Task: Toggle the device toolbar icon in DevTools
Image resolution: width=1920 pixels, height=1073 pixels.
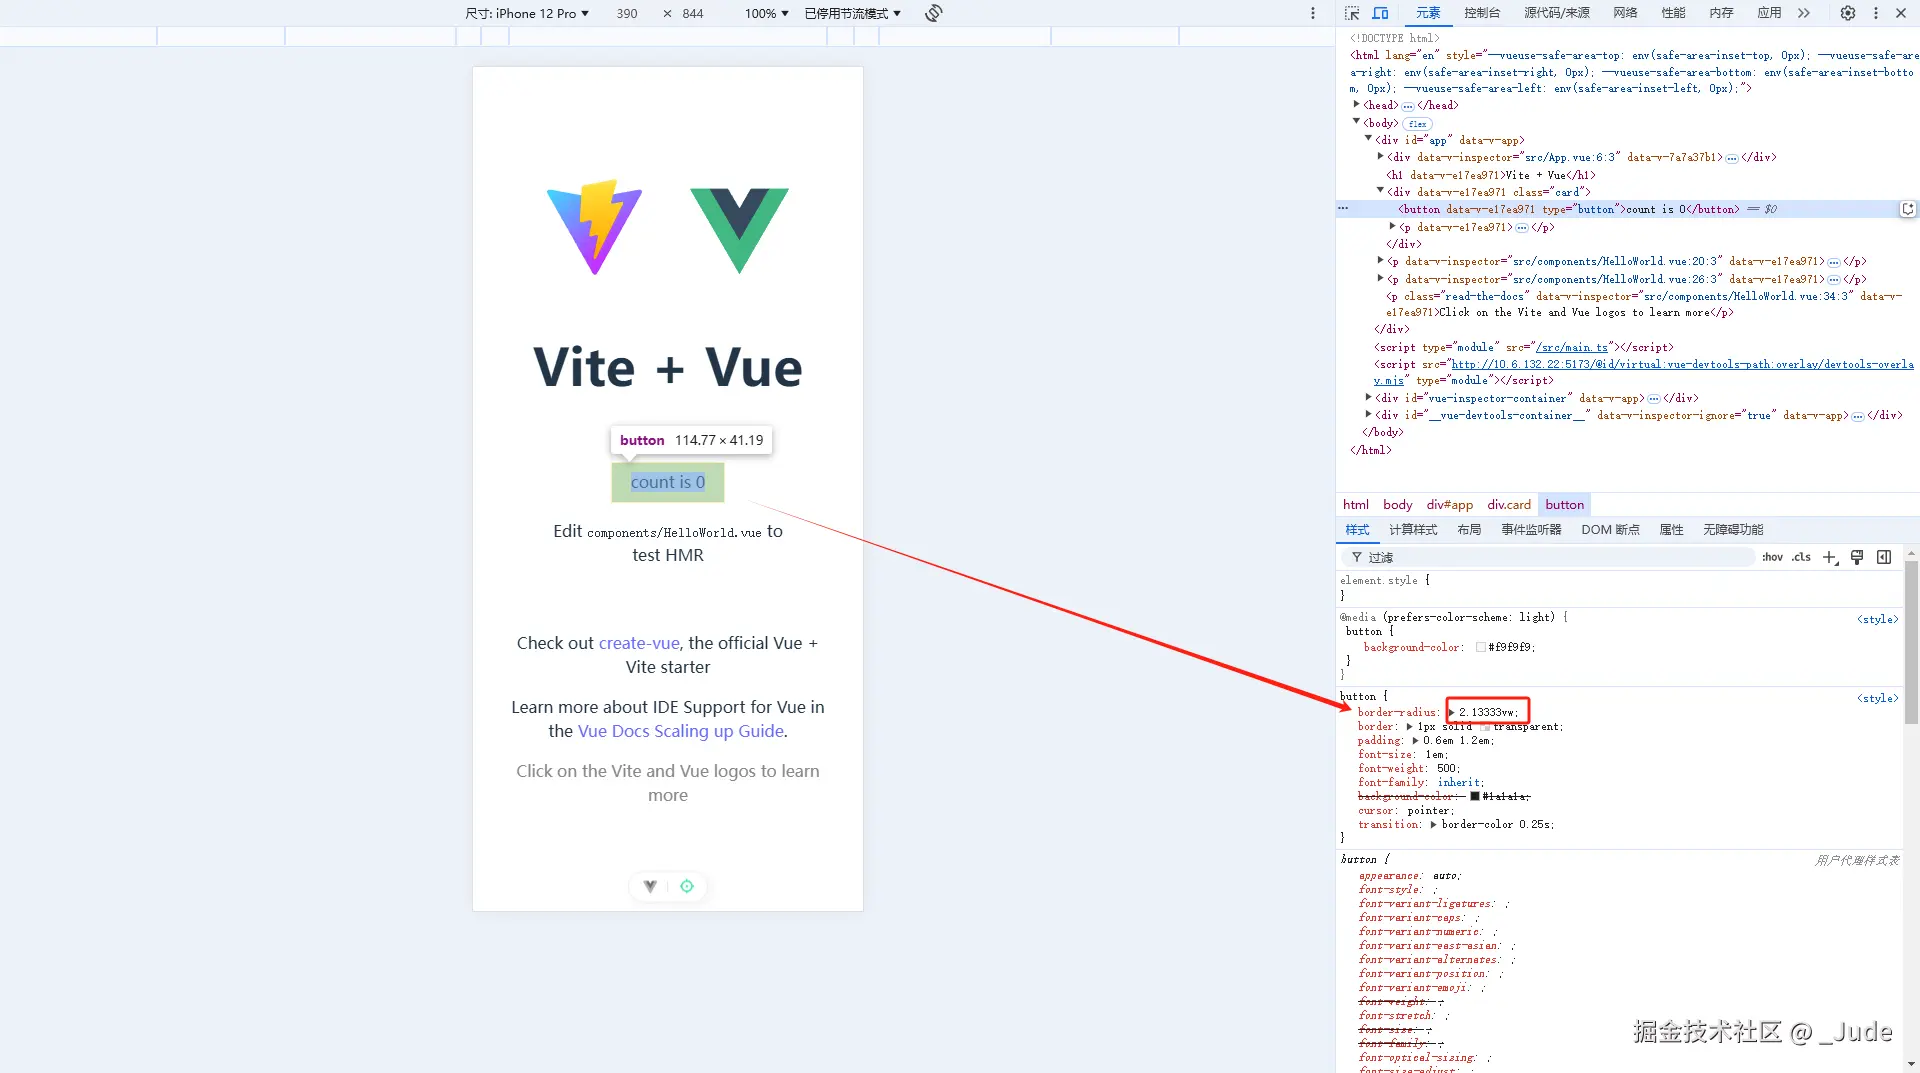Action: [1380, 13]
